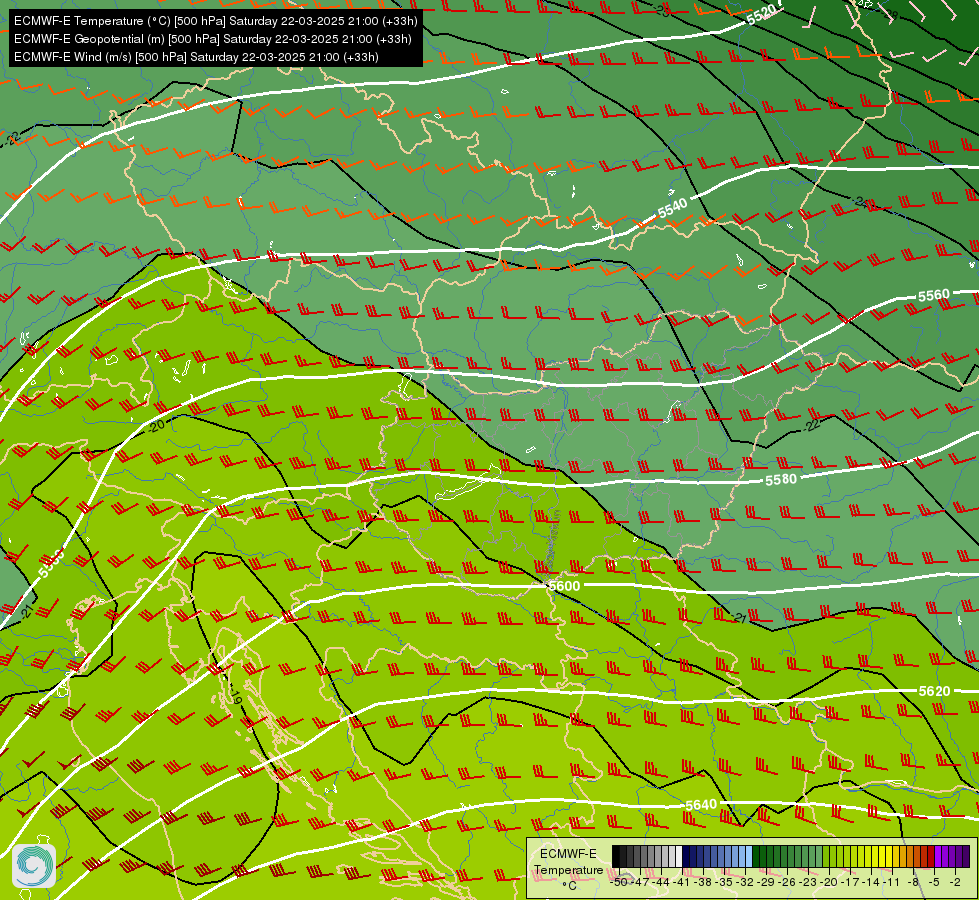
Task: Click the 5620 geopotential contour label
Action: pos(934,691)
